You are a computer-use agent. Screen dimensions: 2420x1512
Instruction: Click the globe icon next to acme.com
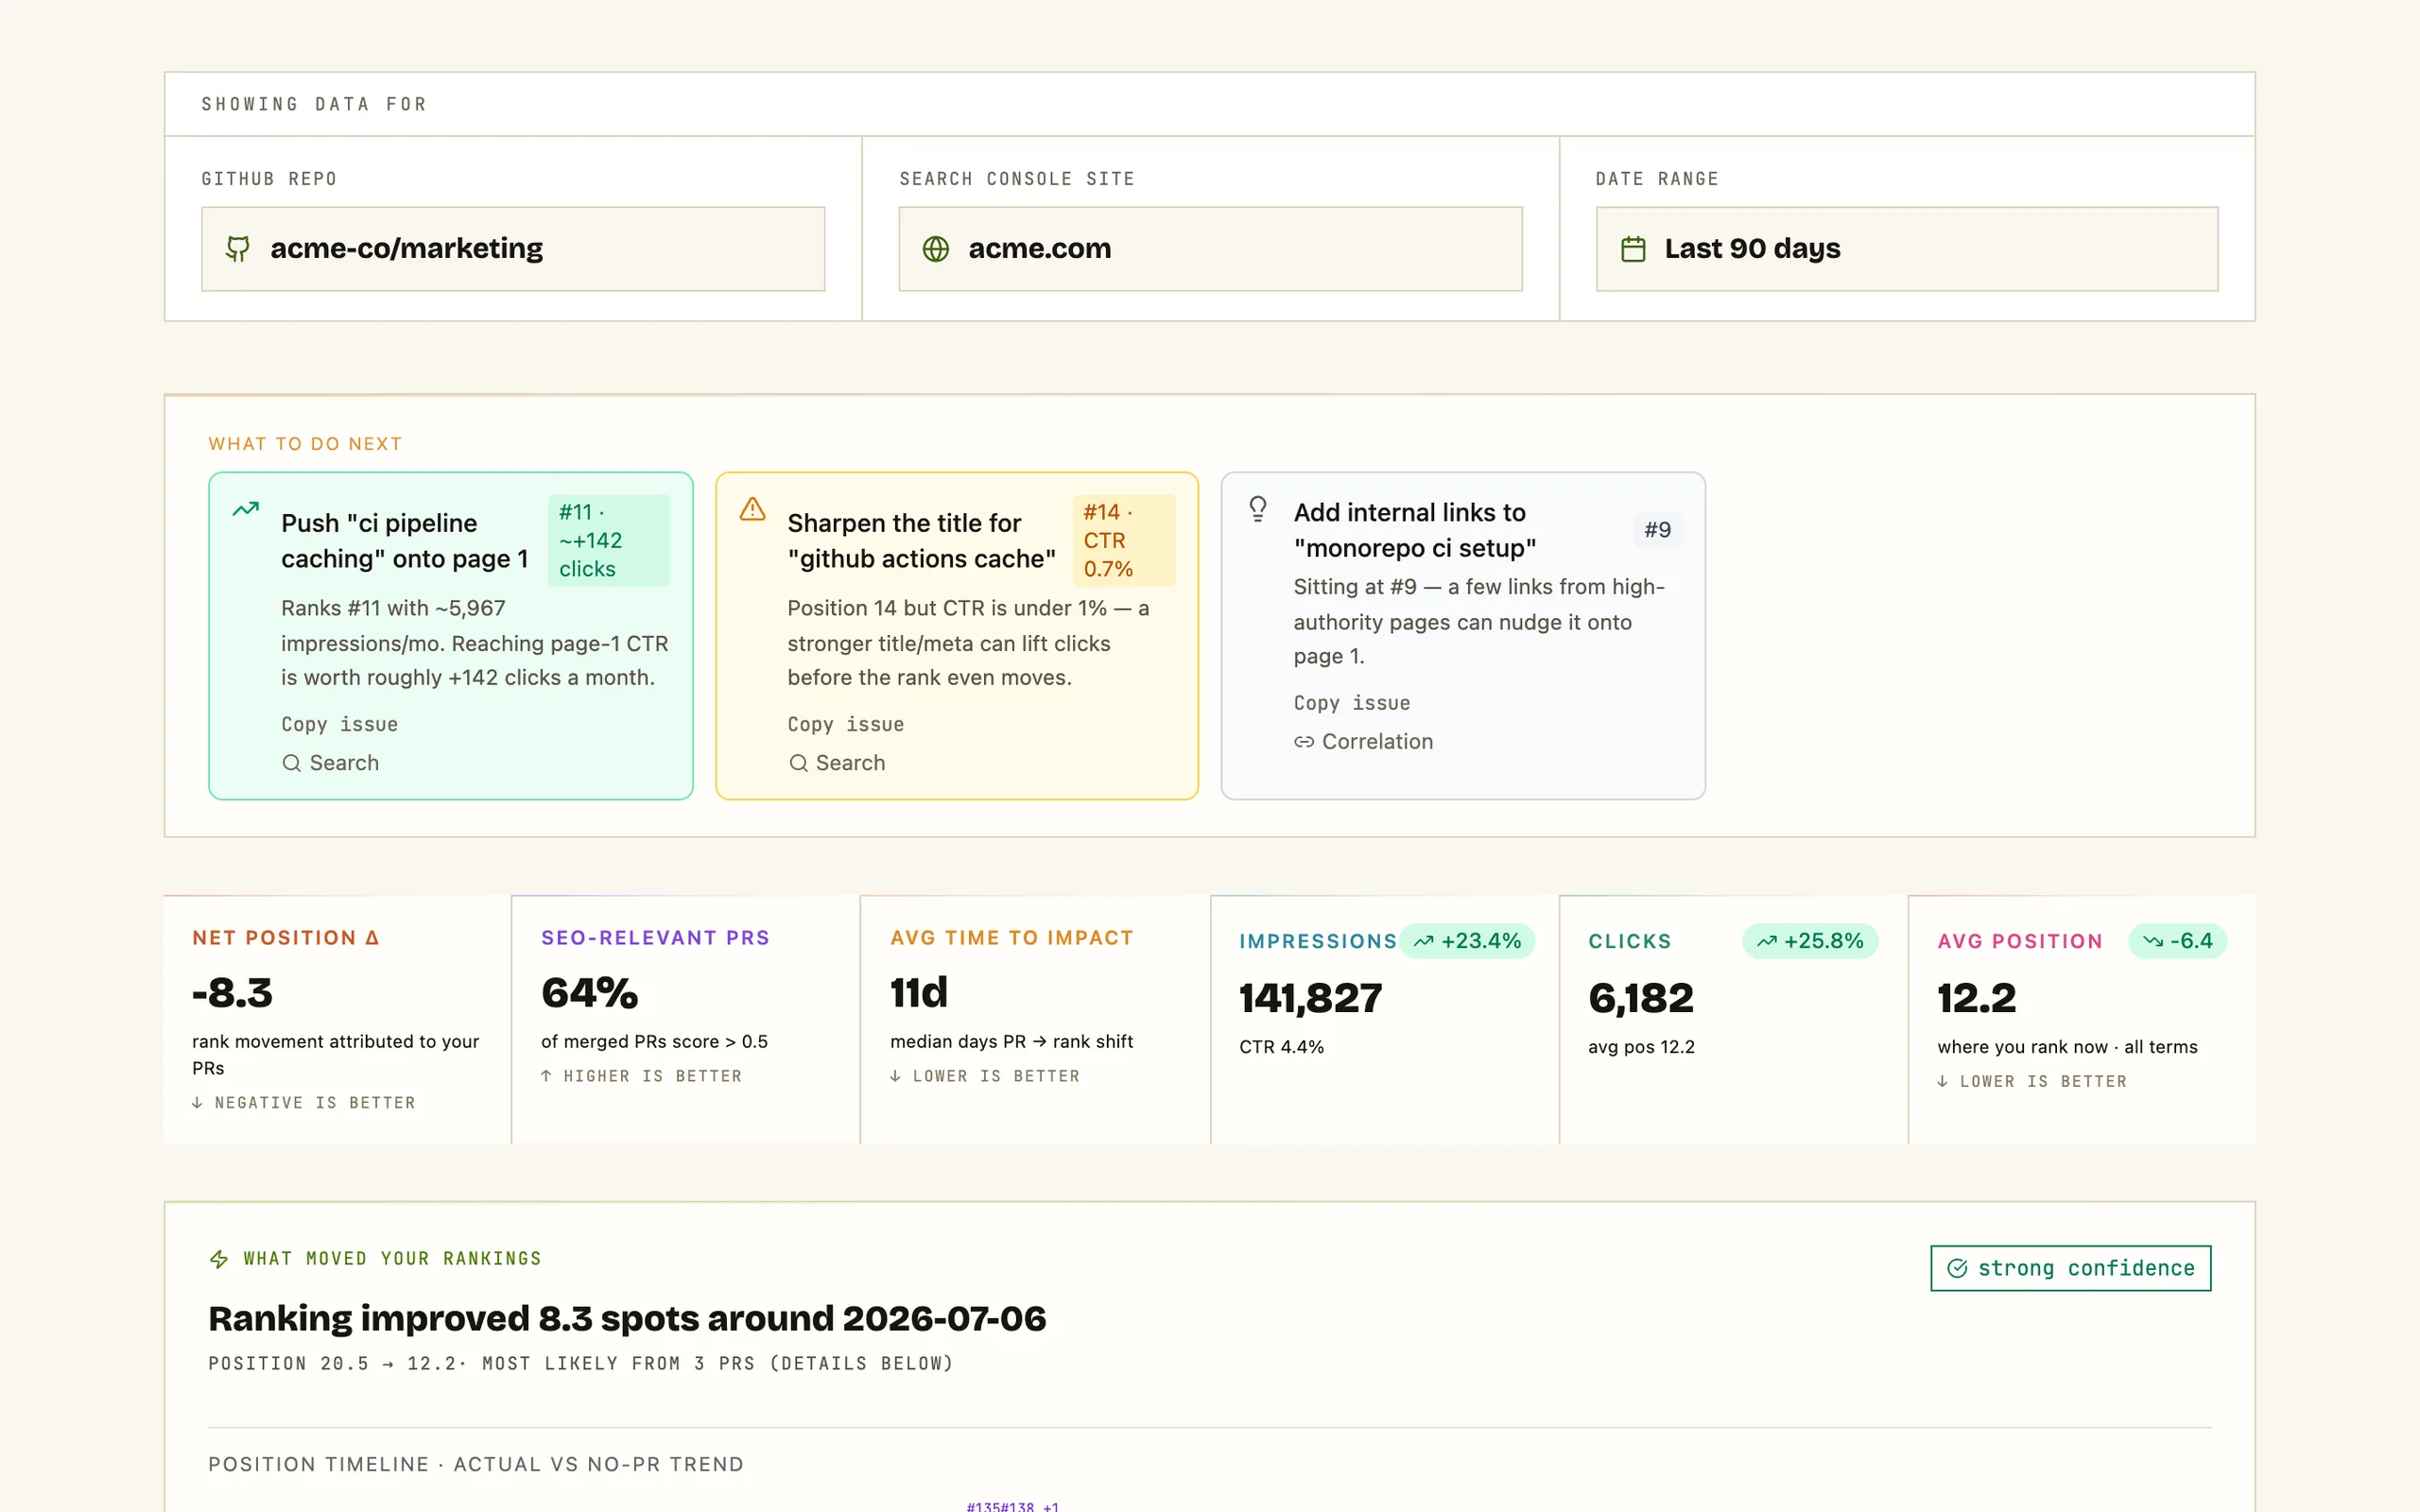click(x=935, y=249)
